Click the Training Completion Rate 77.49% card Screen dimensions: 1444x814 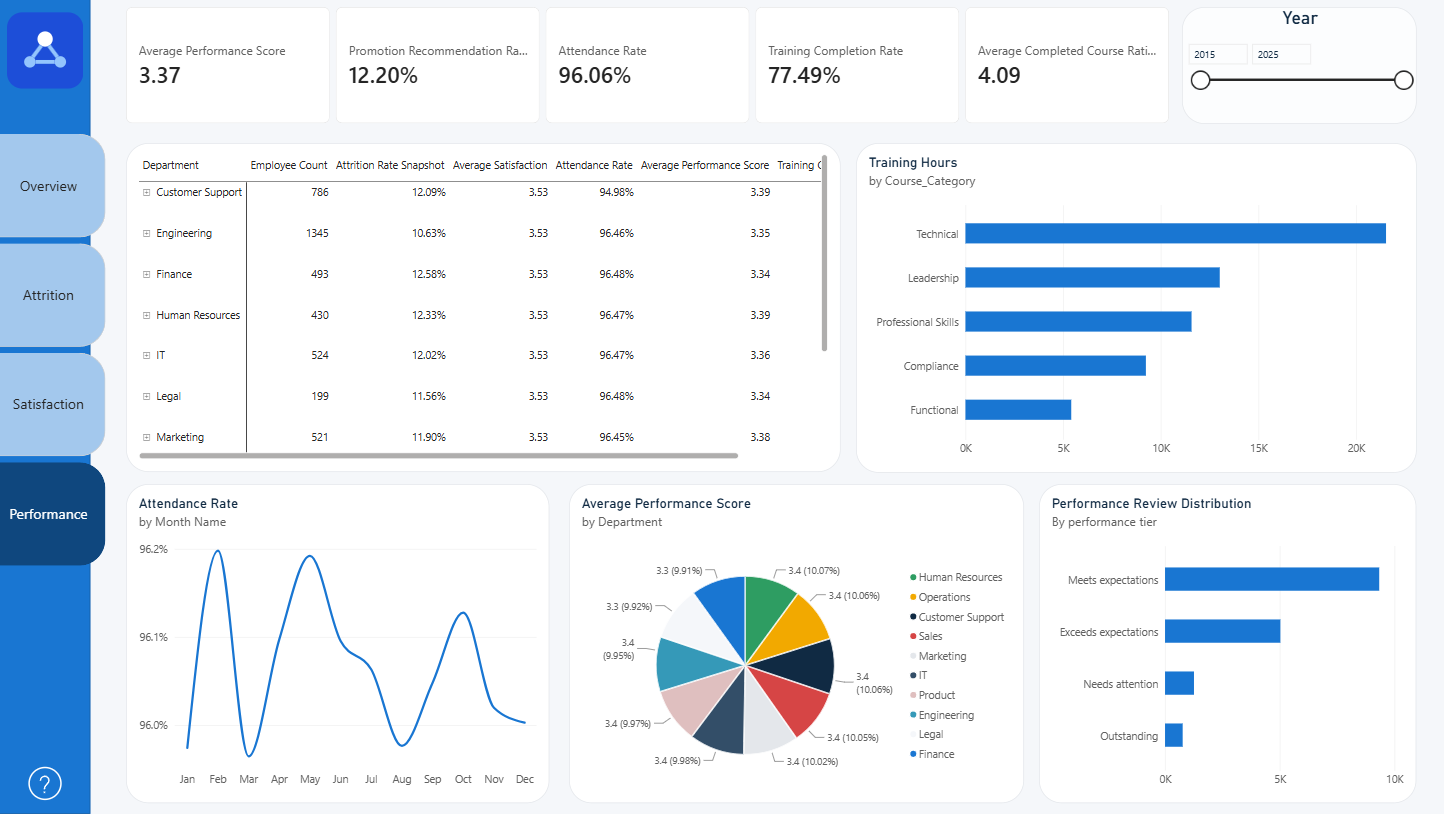tap(857, 65)
